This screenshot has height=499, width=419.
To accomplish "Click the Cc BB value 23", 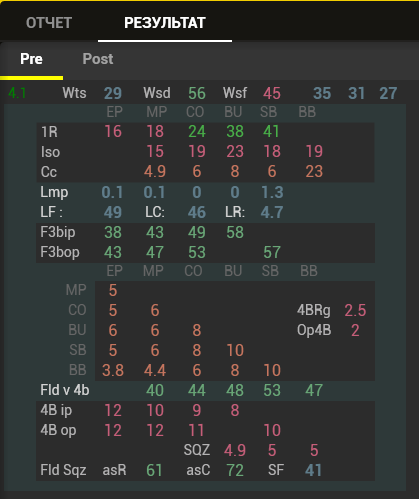I will (x=314, y=172).
